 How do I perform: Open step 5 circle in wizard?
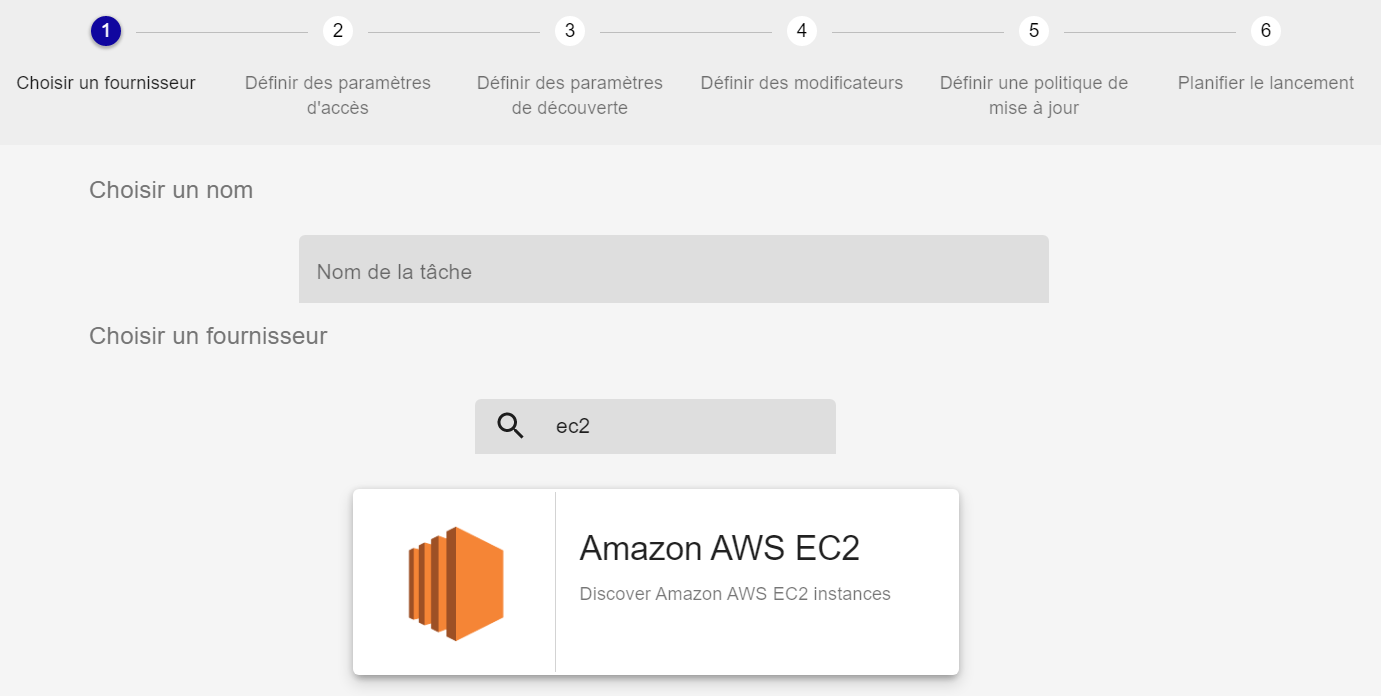tap(1034, 31)
